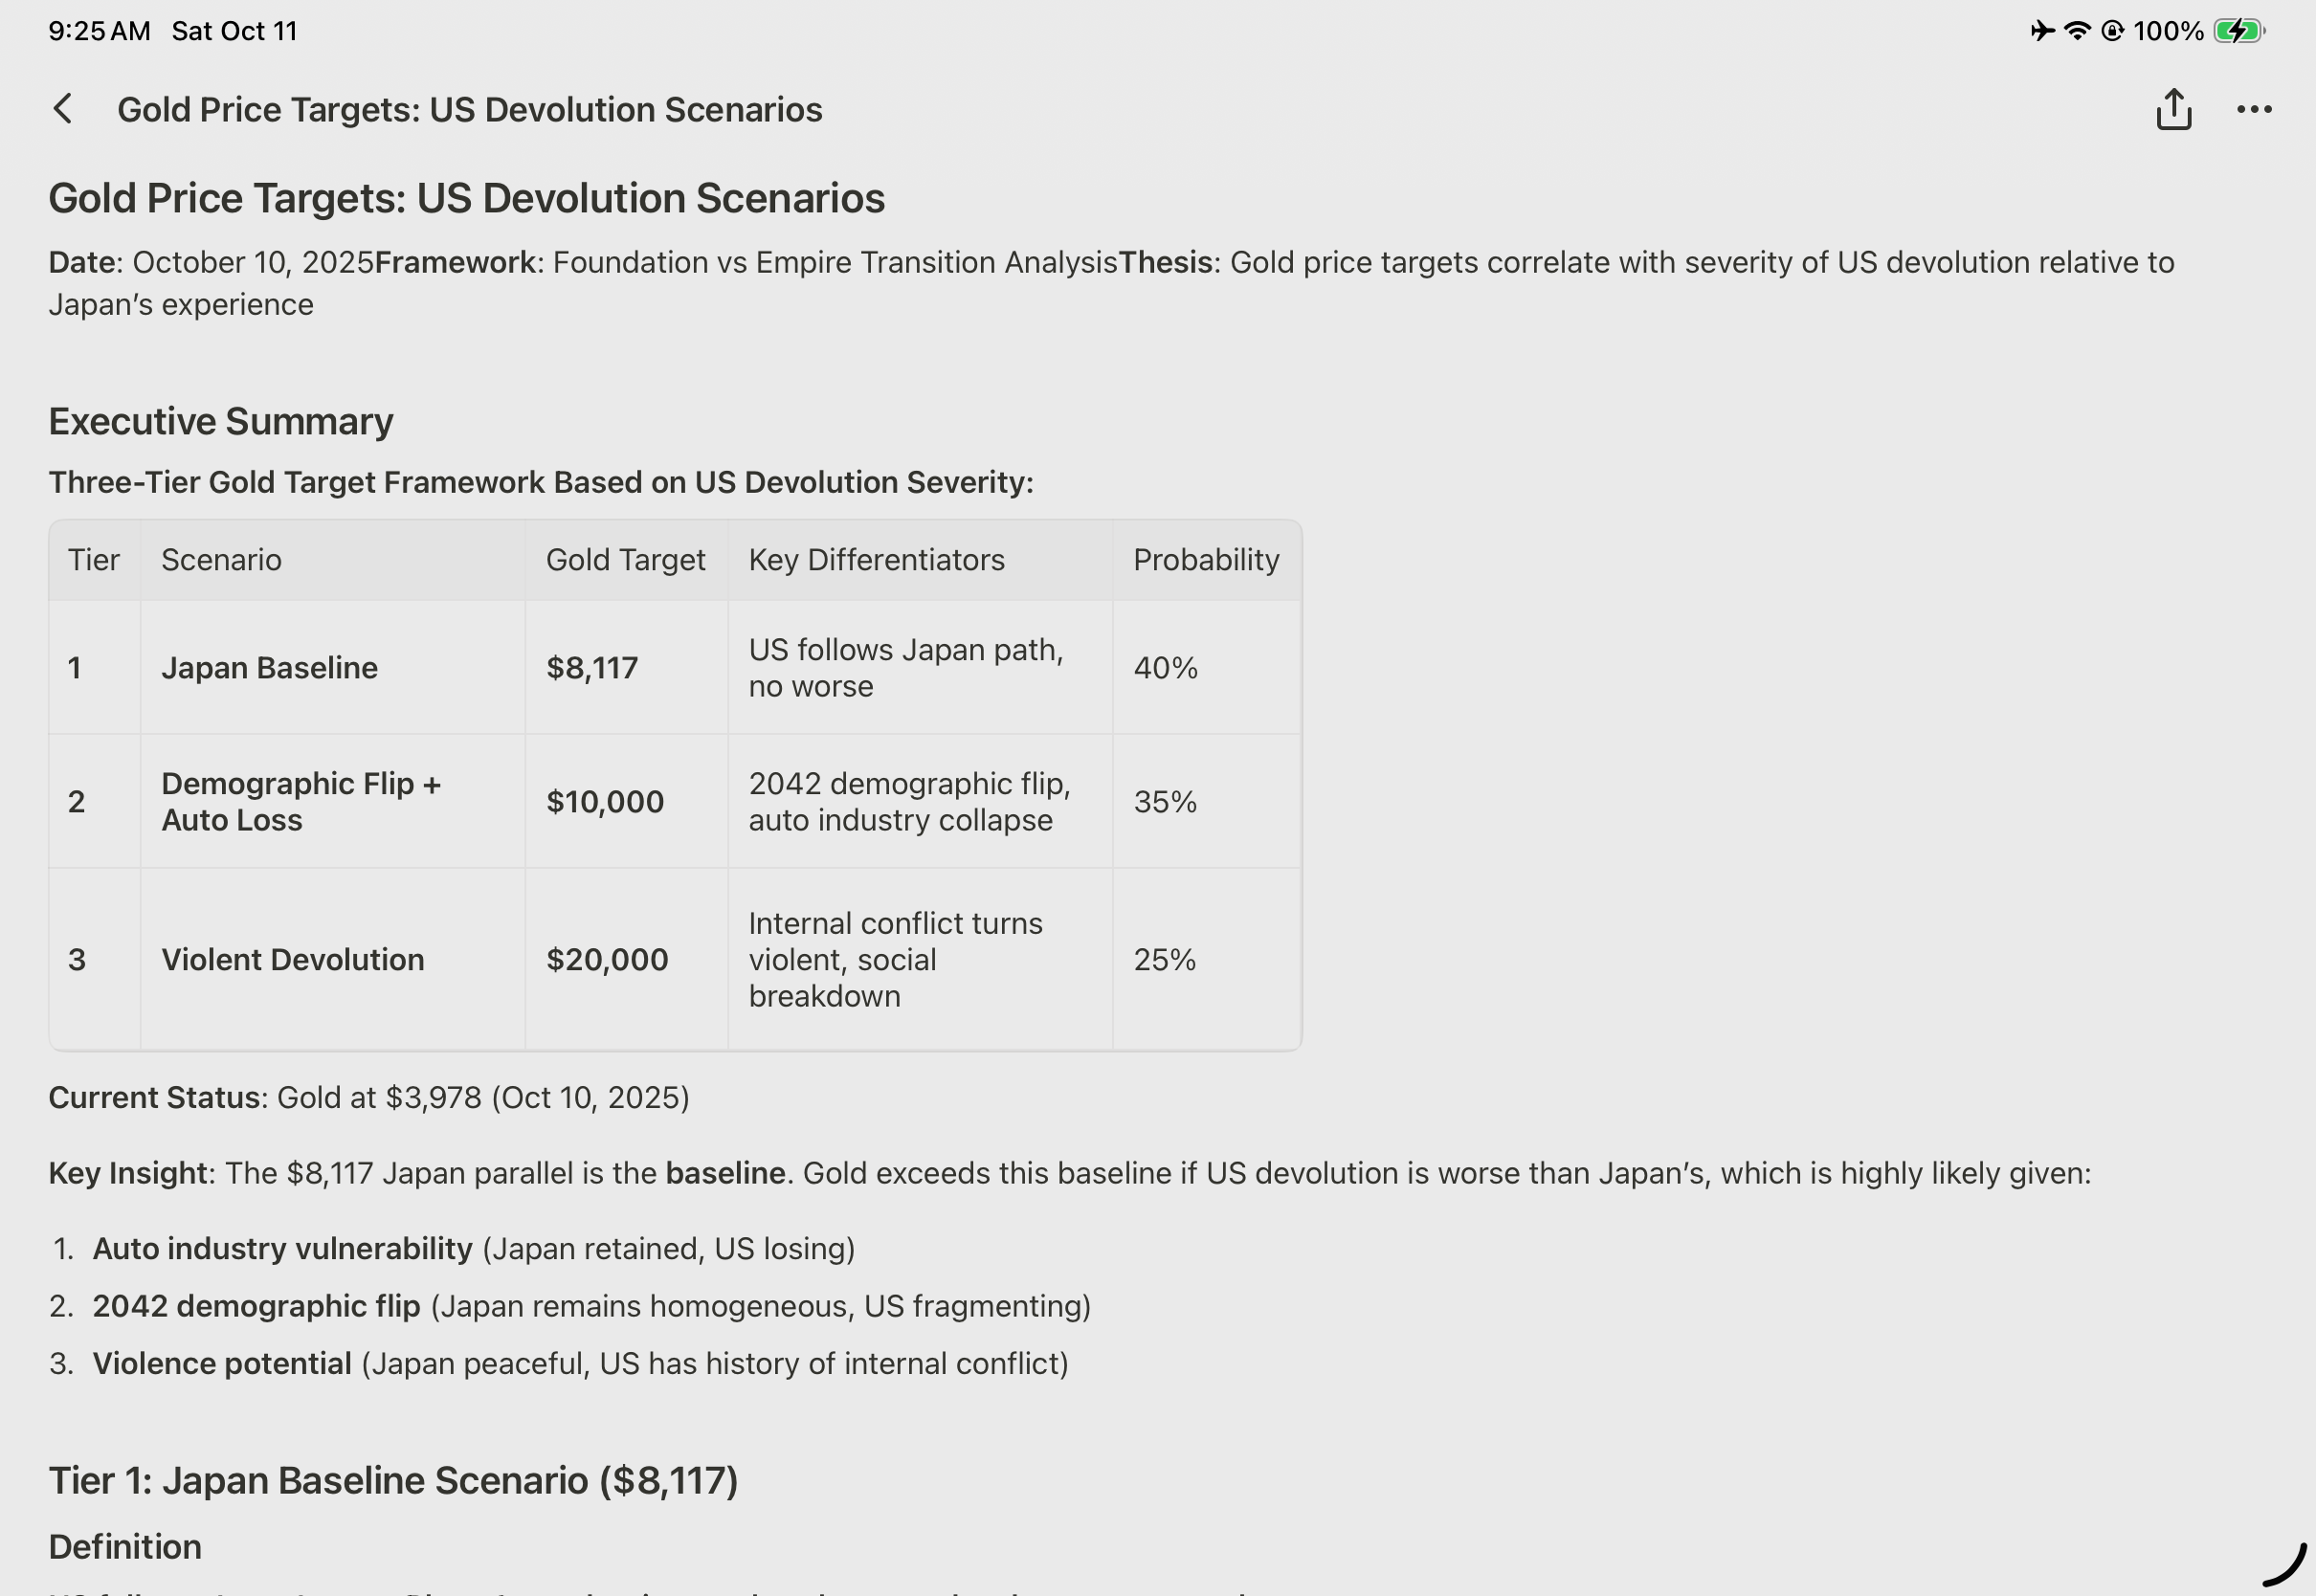Tap the corner swipe pencil icon
The image size is (2316, 1596).
tap(2284, 1565)
